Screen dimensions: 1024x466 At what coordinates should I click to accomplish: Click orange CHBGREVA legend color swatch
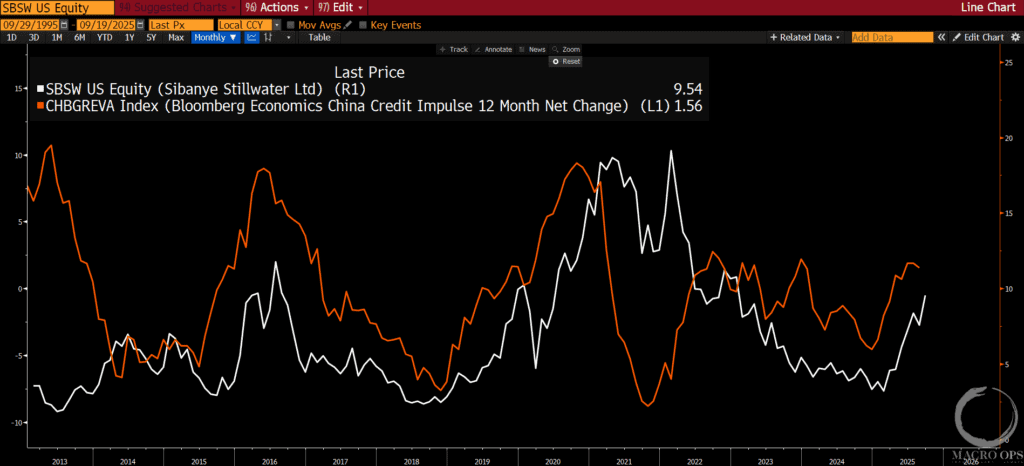(41, 106)
